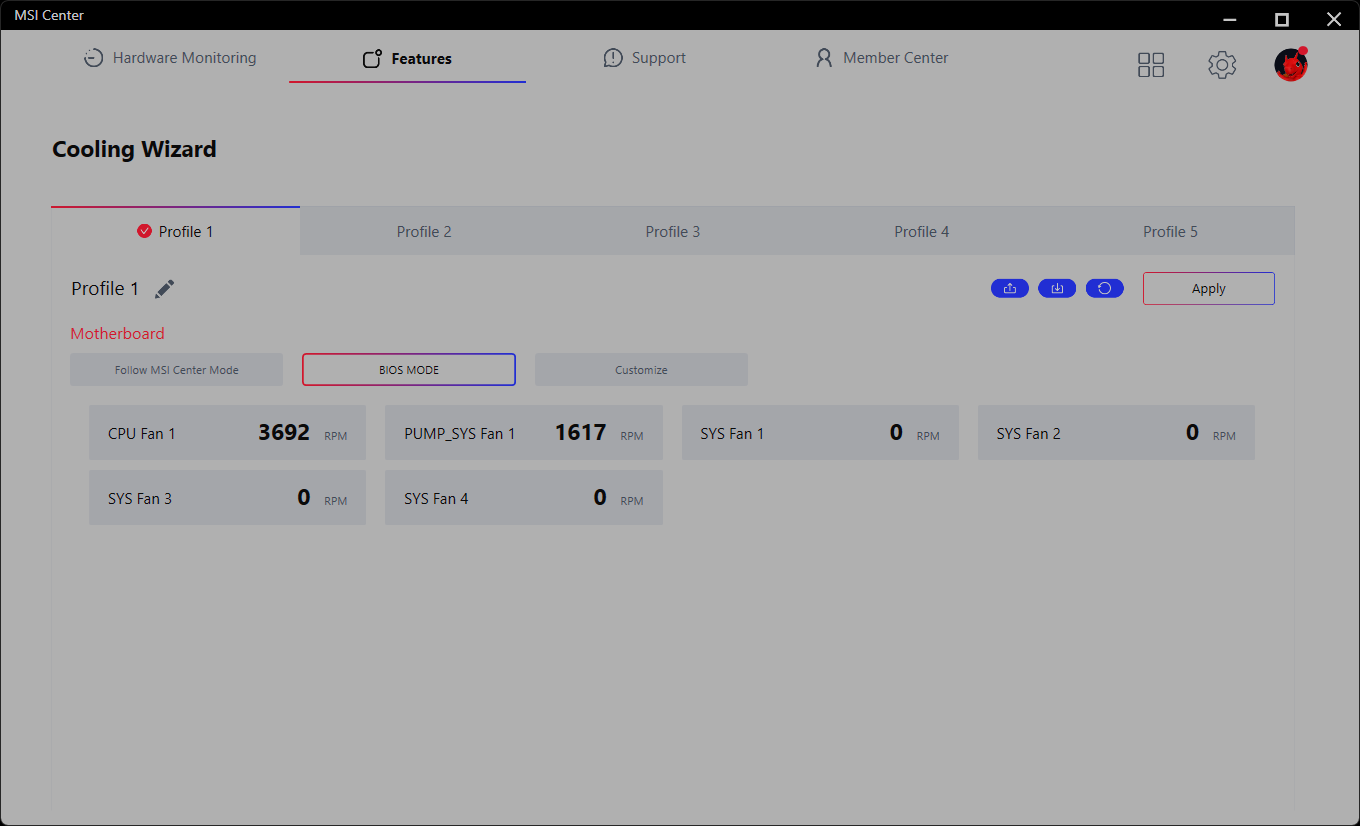Click the Apply button
Screen dimensions: 1360x826
1209,289
